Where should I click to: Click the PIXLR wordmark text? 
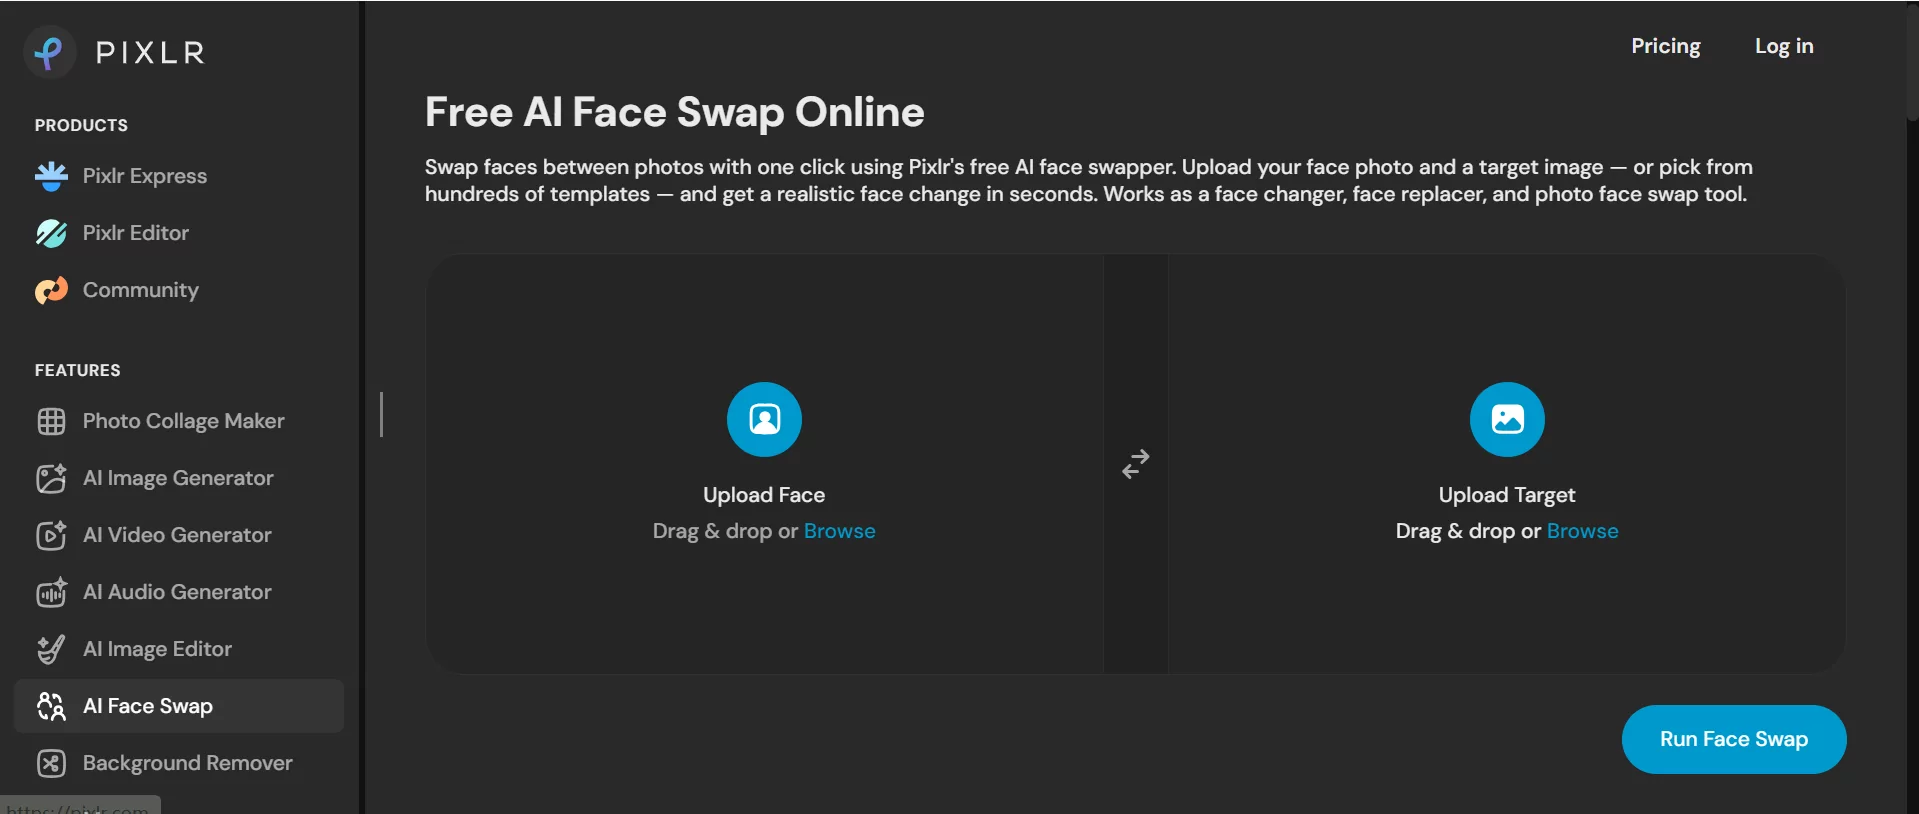[x=150, y=52]
